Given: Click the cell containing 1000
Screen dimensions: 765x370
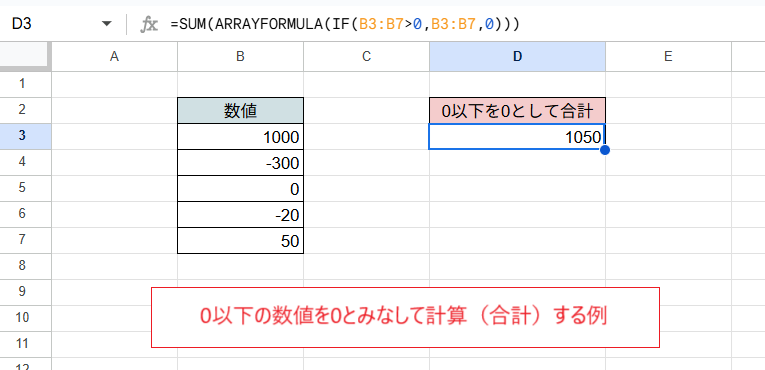Looking at the screenshot, I should tap(241, 137).
